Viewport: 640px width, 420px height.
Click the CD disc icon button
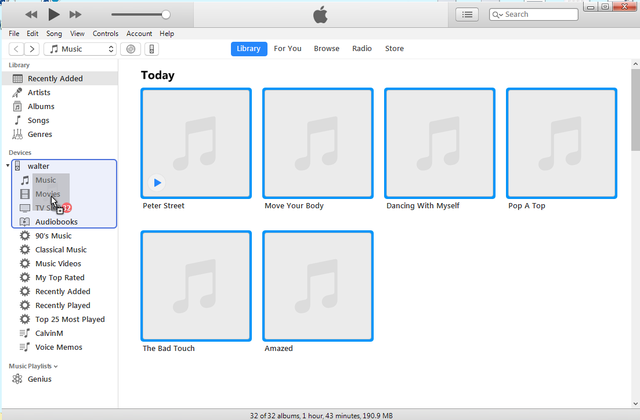131,49
